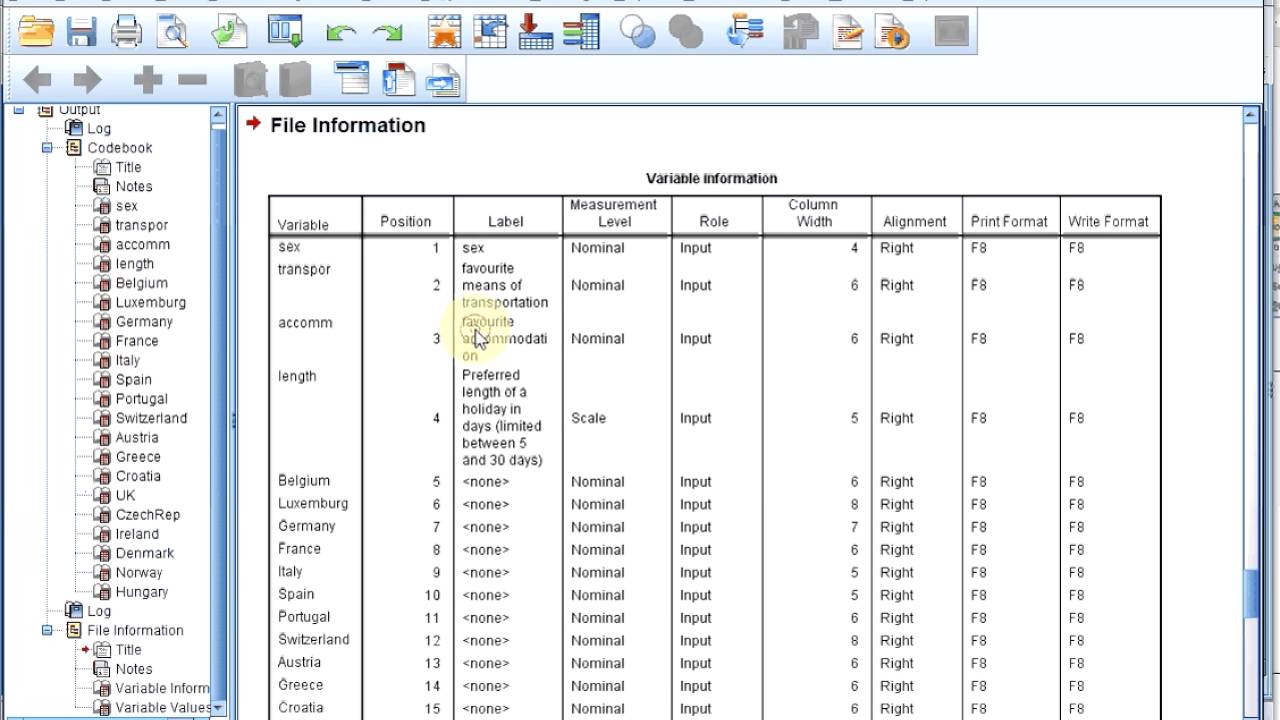Select Luxemburg in the outline pane
The height and width of the screenshot is (720, 1280).
pos(150,303)
